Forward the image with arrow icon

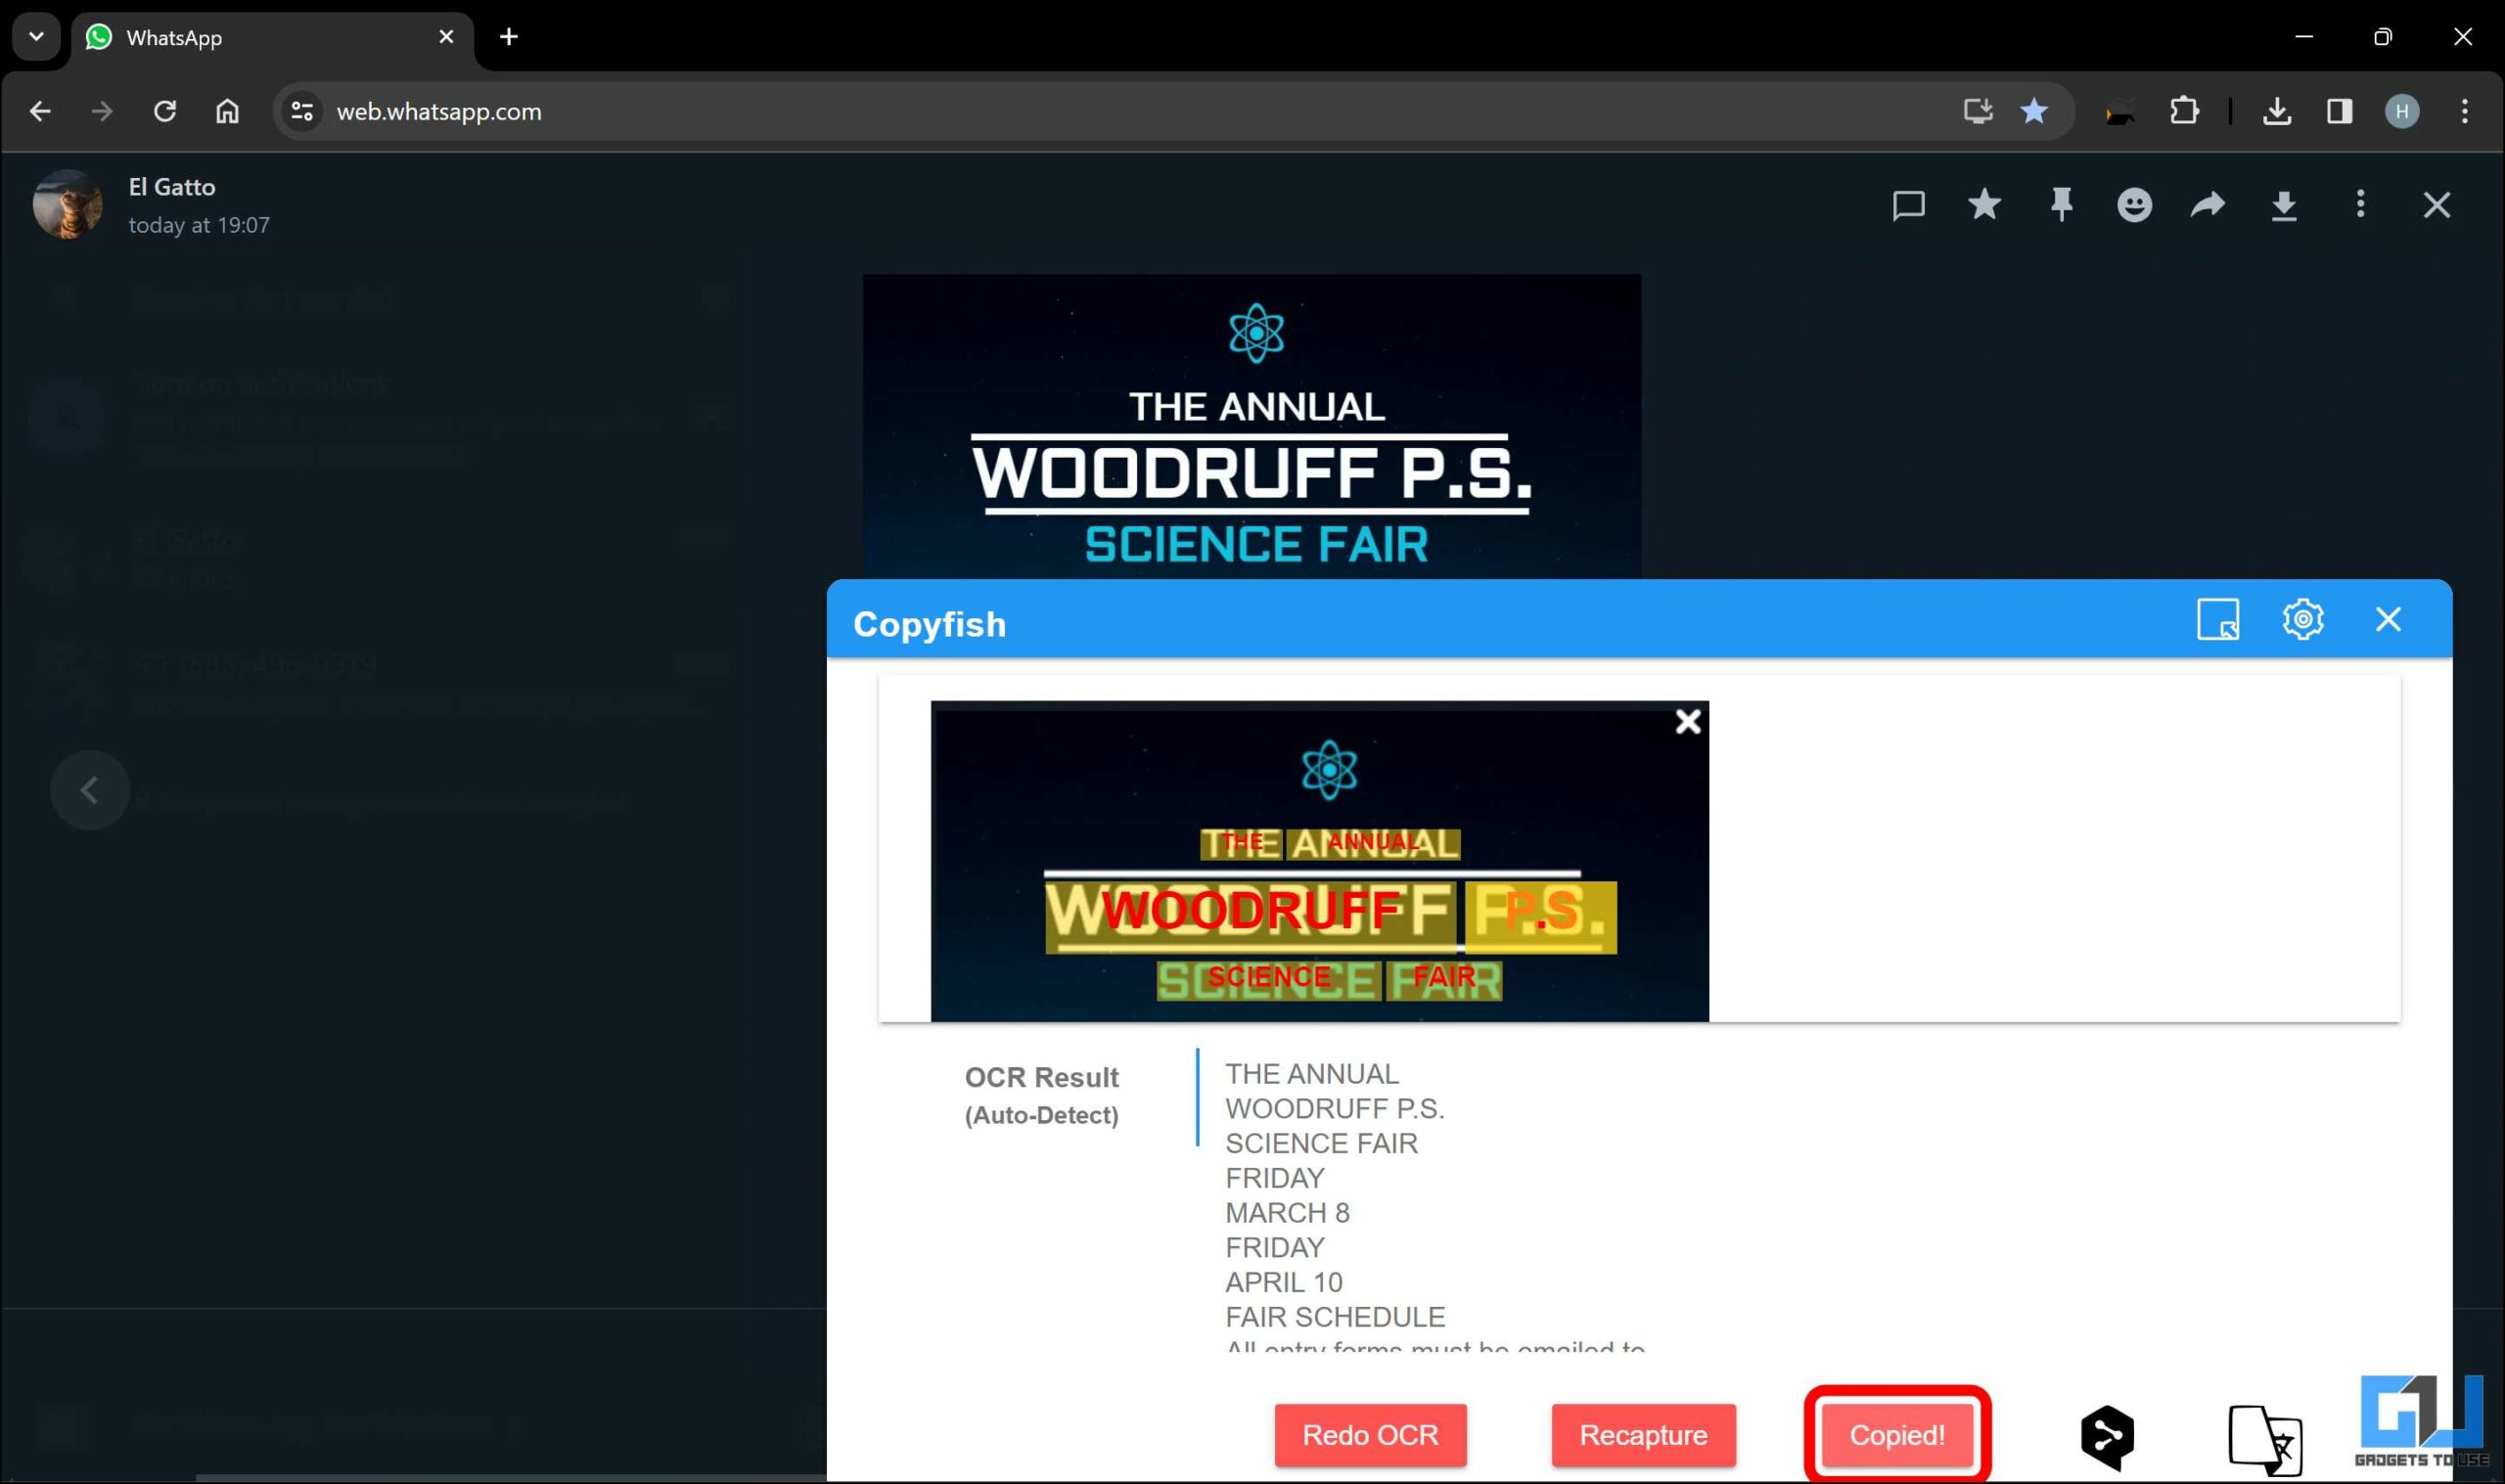2208,205
